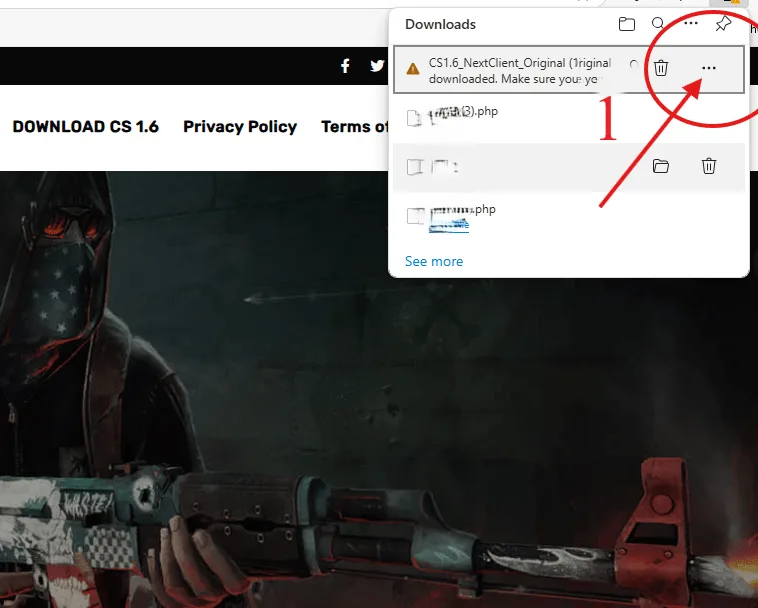The width and height of the screenshot is (758, 608).
Task: Search downloads with the magnifier icon
Action: click(658, 23)
